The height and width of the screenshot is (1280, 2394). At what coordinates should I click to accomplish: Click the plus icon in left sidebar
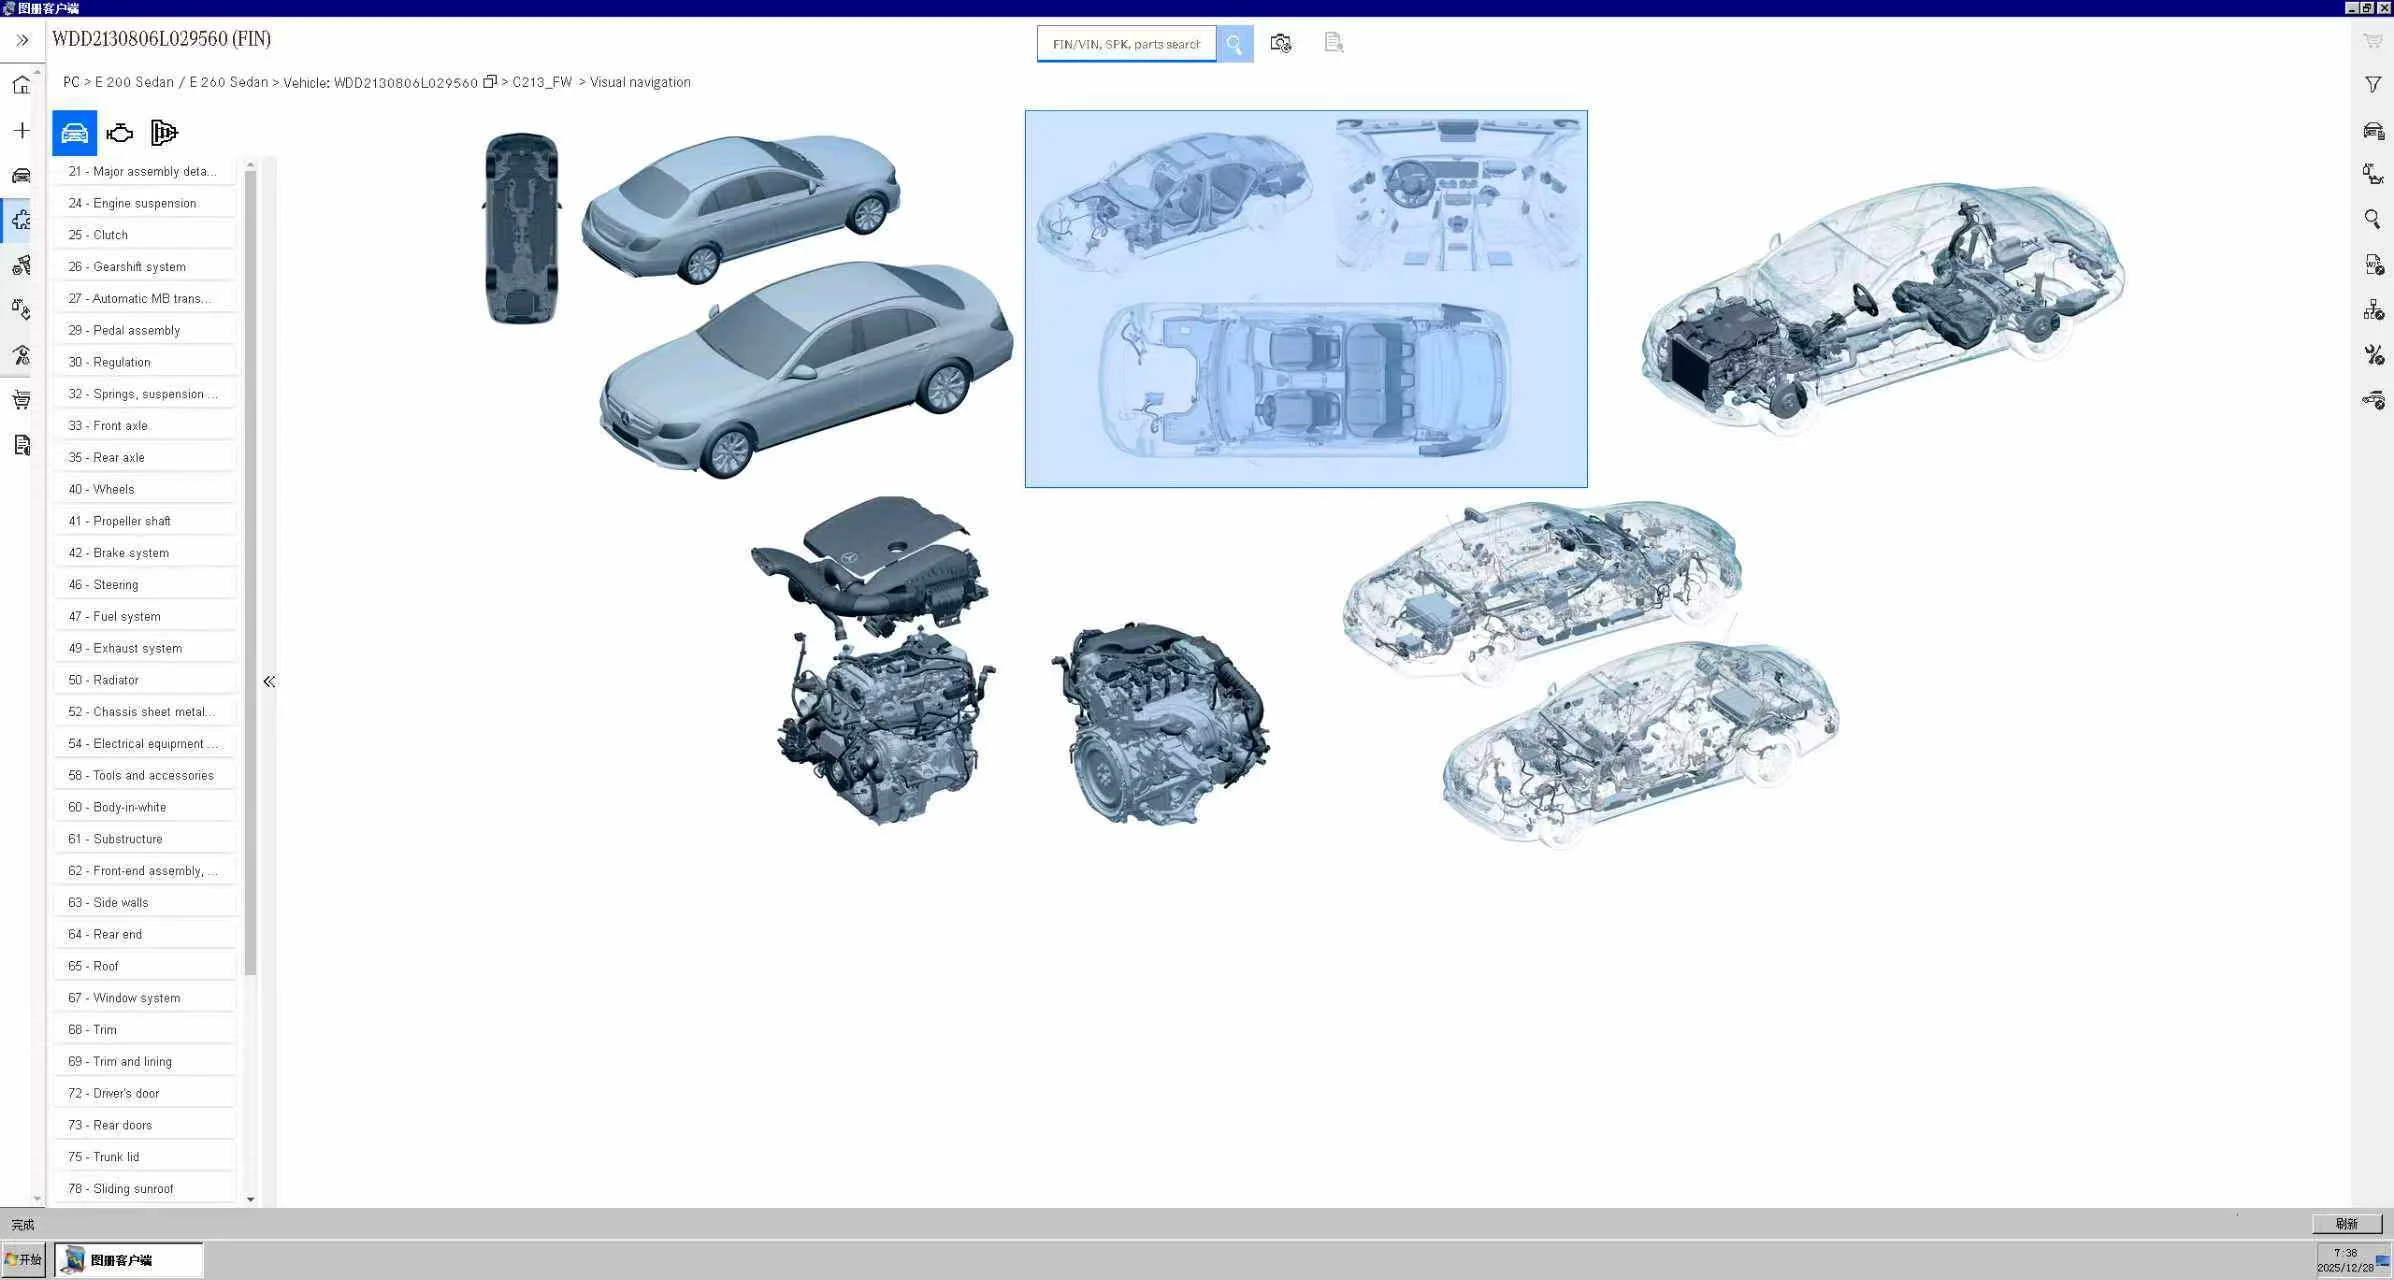[x=21, y=130]
